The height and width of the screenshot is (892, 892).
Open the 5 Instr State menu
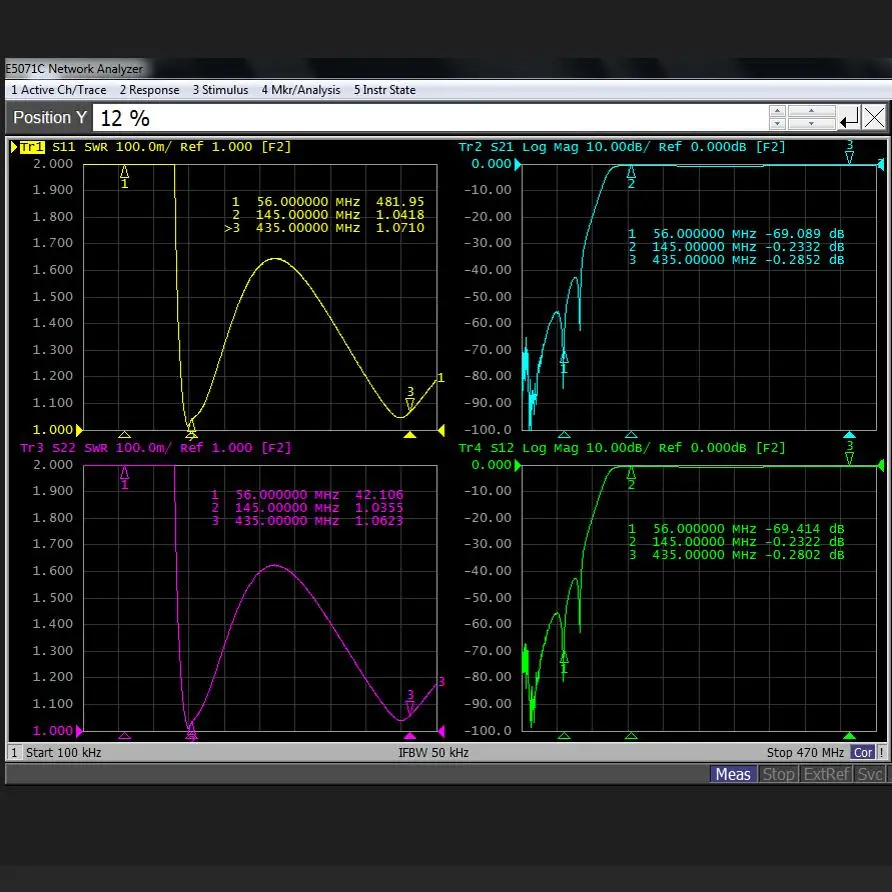click(384, 90)
